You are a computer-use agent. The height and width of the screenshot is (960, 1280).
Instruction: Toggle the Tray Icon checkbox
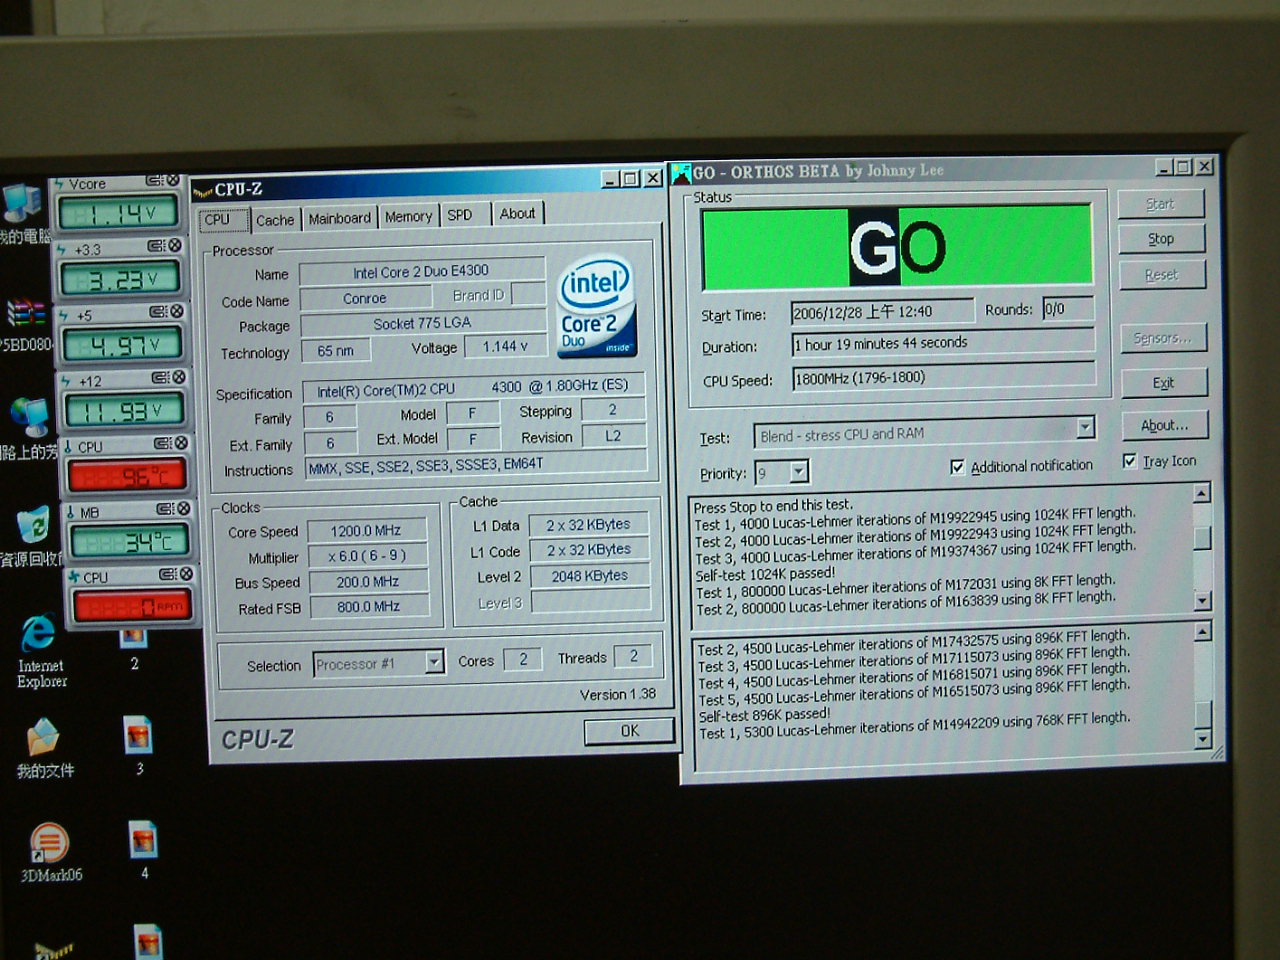coord(1129,461)
